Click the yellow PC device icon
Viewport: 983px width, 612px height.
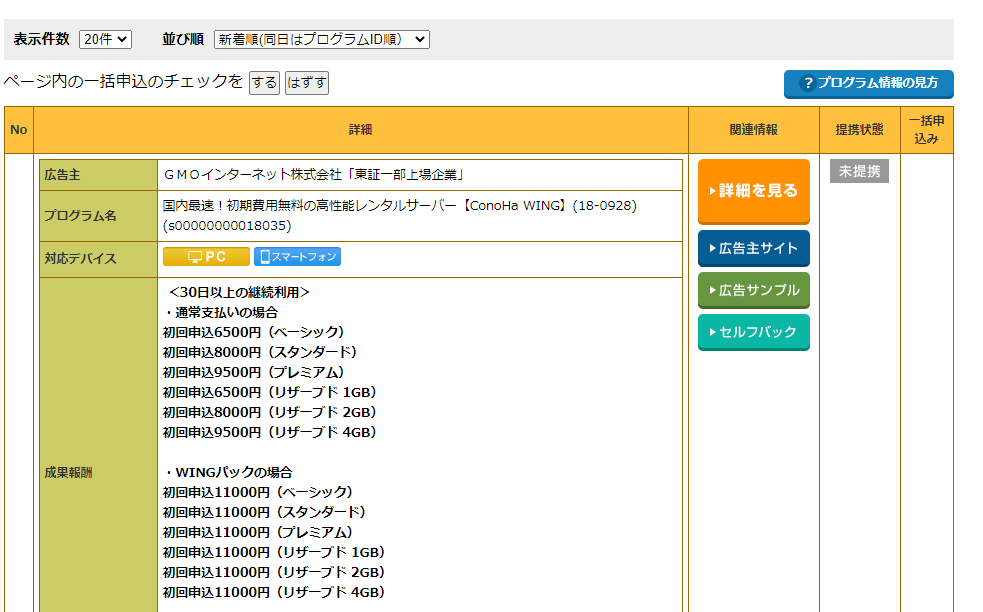205,257
